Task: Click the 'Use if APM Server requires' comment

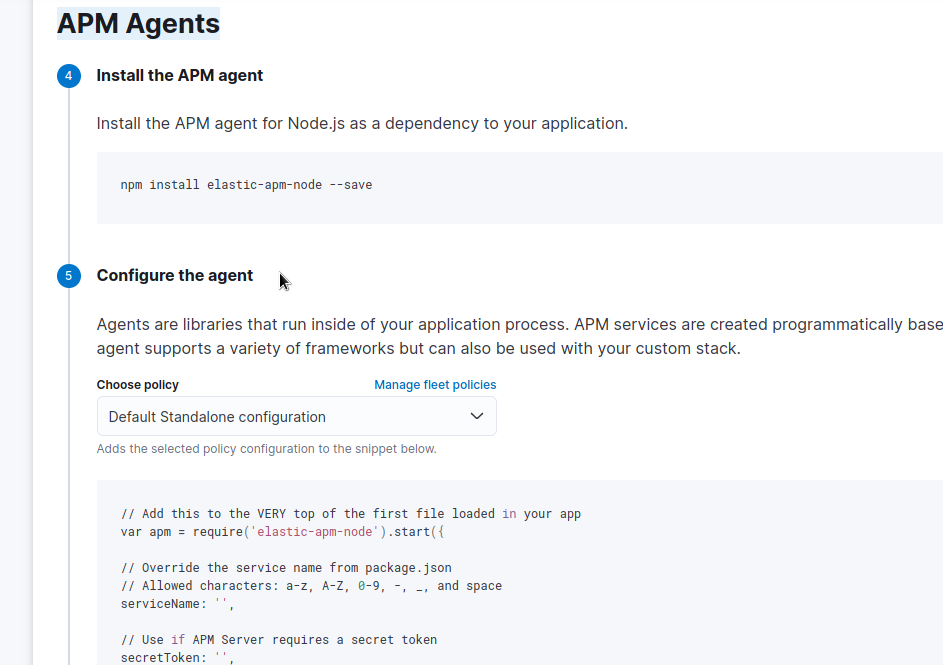Action: tap(279, 640)
